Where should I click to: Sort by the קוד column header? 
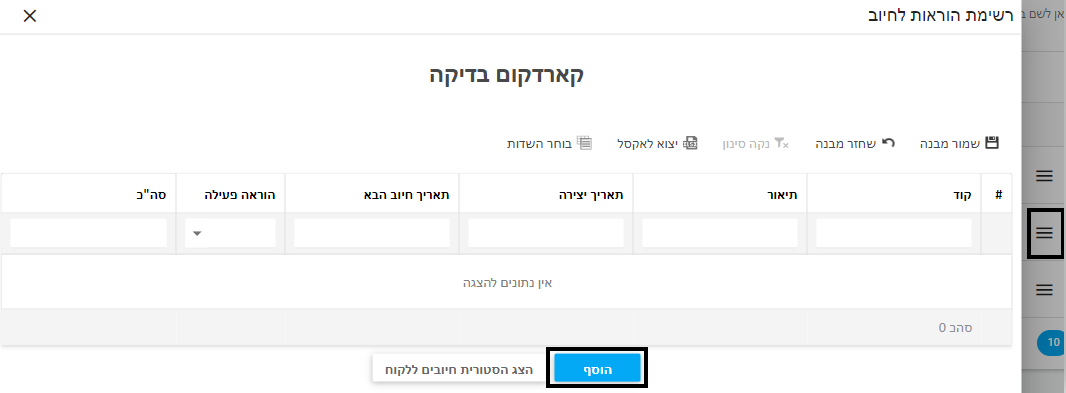894,194
